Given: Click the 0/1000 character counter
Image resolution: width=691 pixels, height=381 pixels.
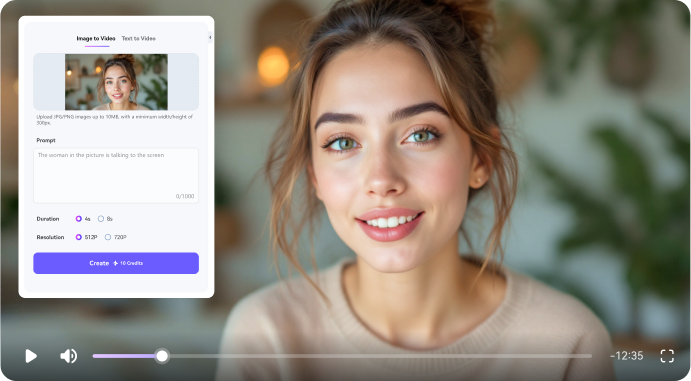Looking at the screenshot, I should (x=185, y=196).
